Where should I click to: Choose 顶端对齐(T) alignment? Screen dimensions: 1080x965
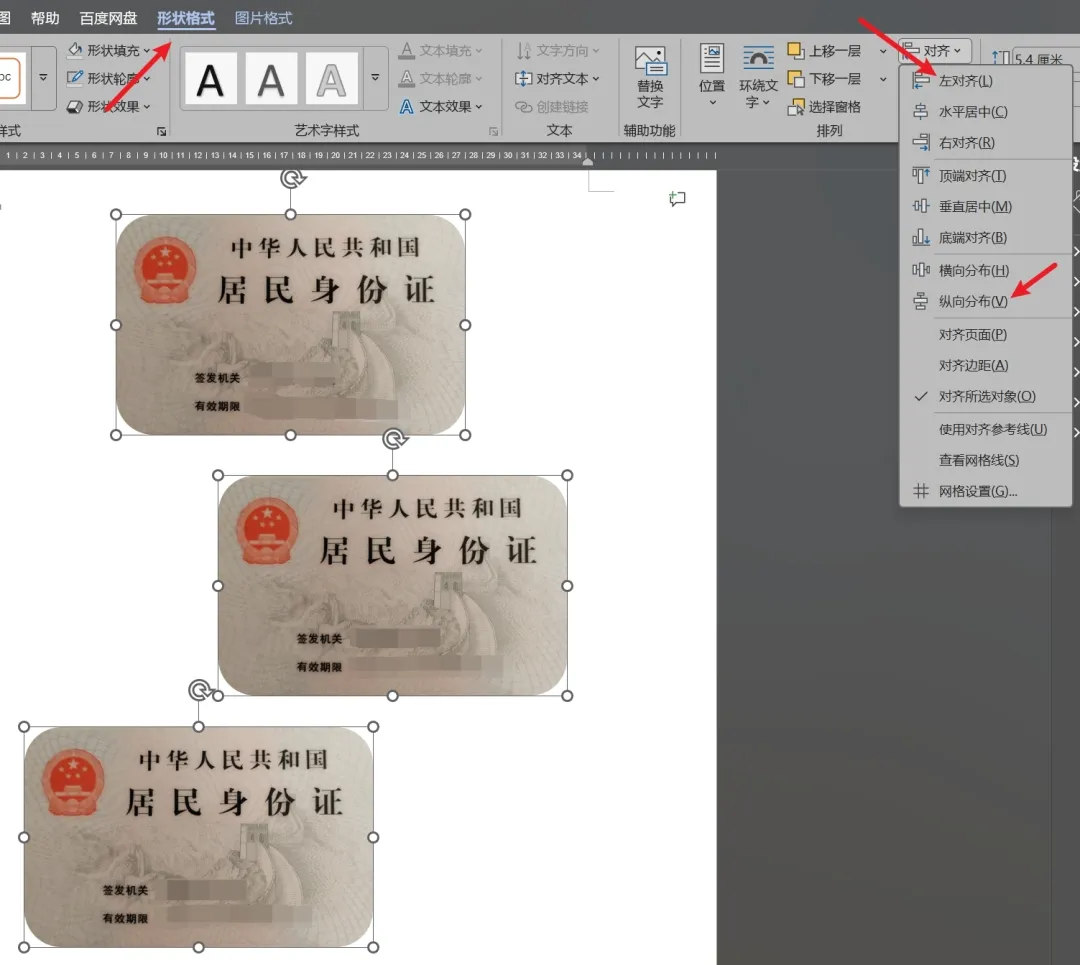coord(986,176)
